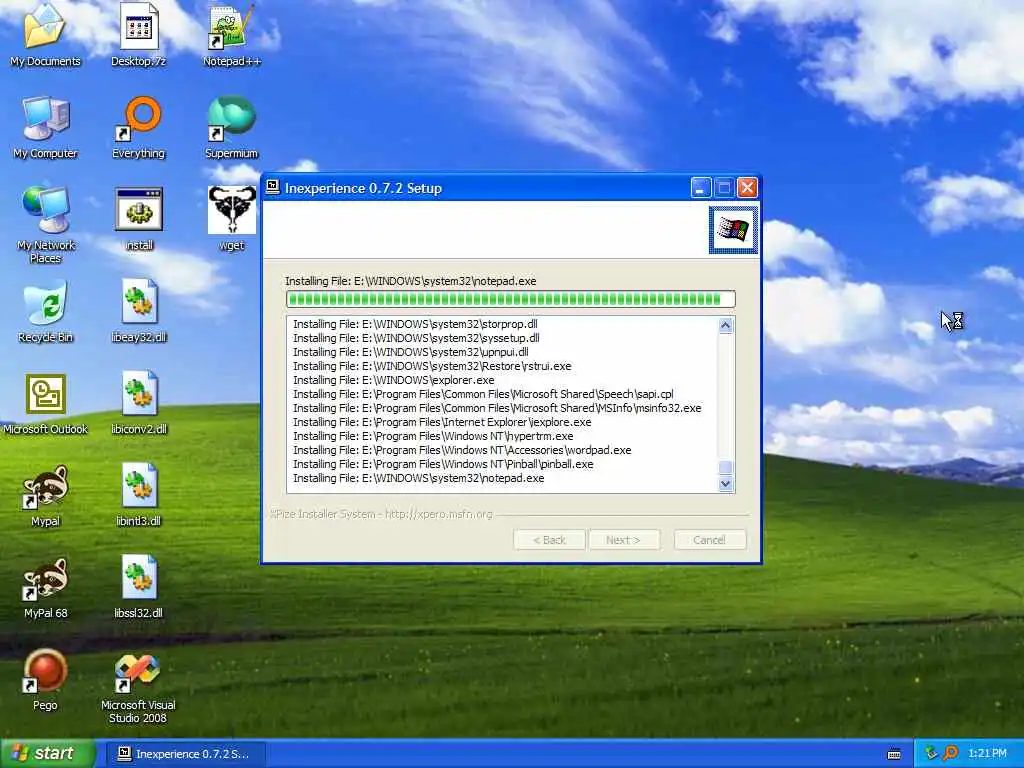This screenshot has width=1024, height=768.
Task: Select the wget desktop icon
Action: (231, 219)
